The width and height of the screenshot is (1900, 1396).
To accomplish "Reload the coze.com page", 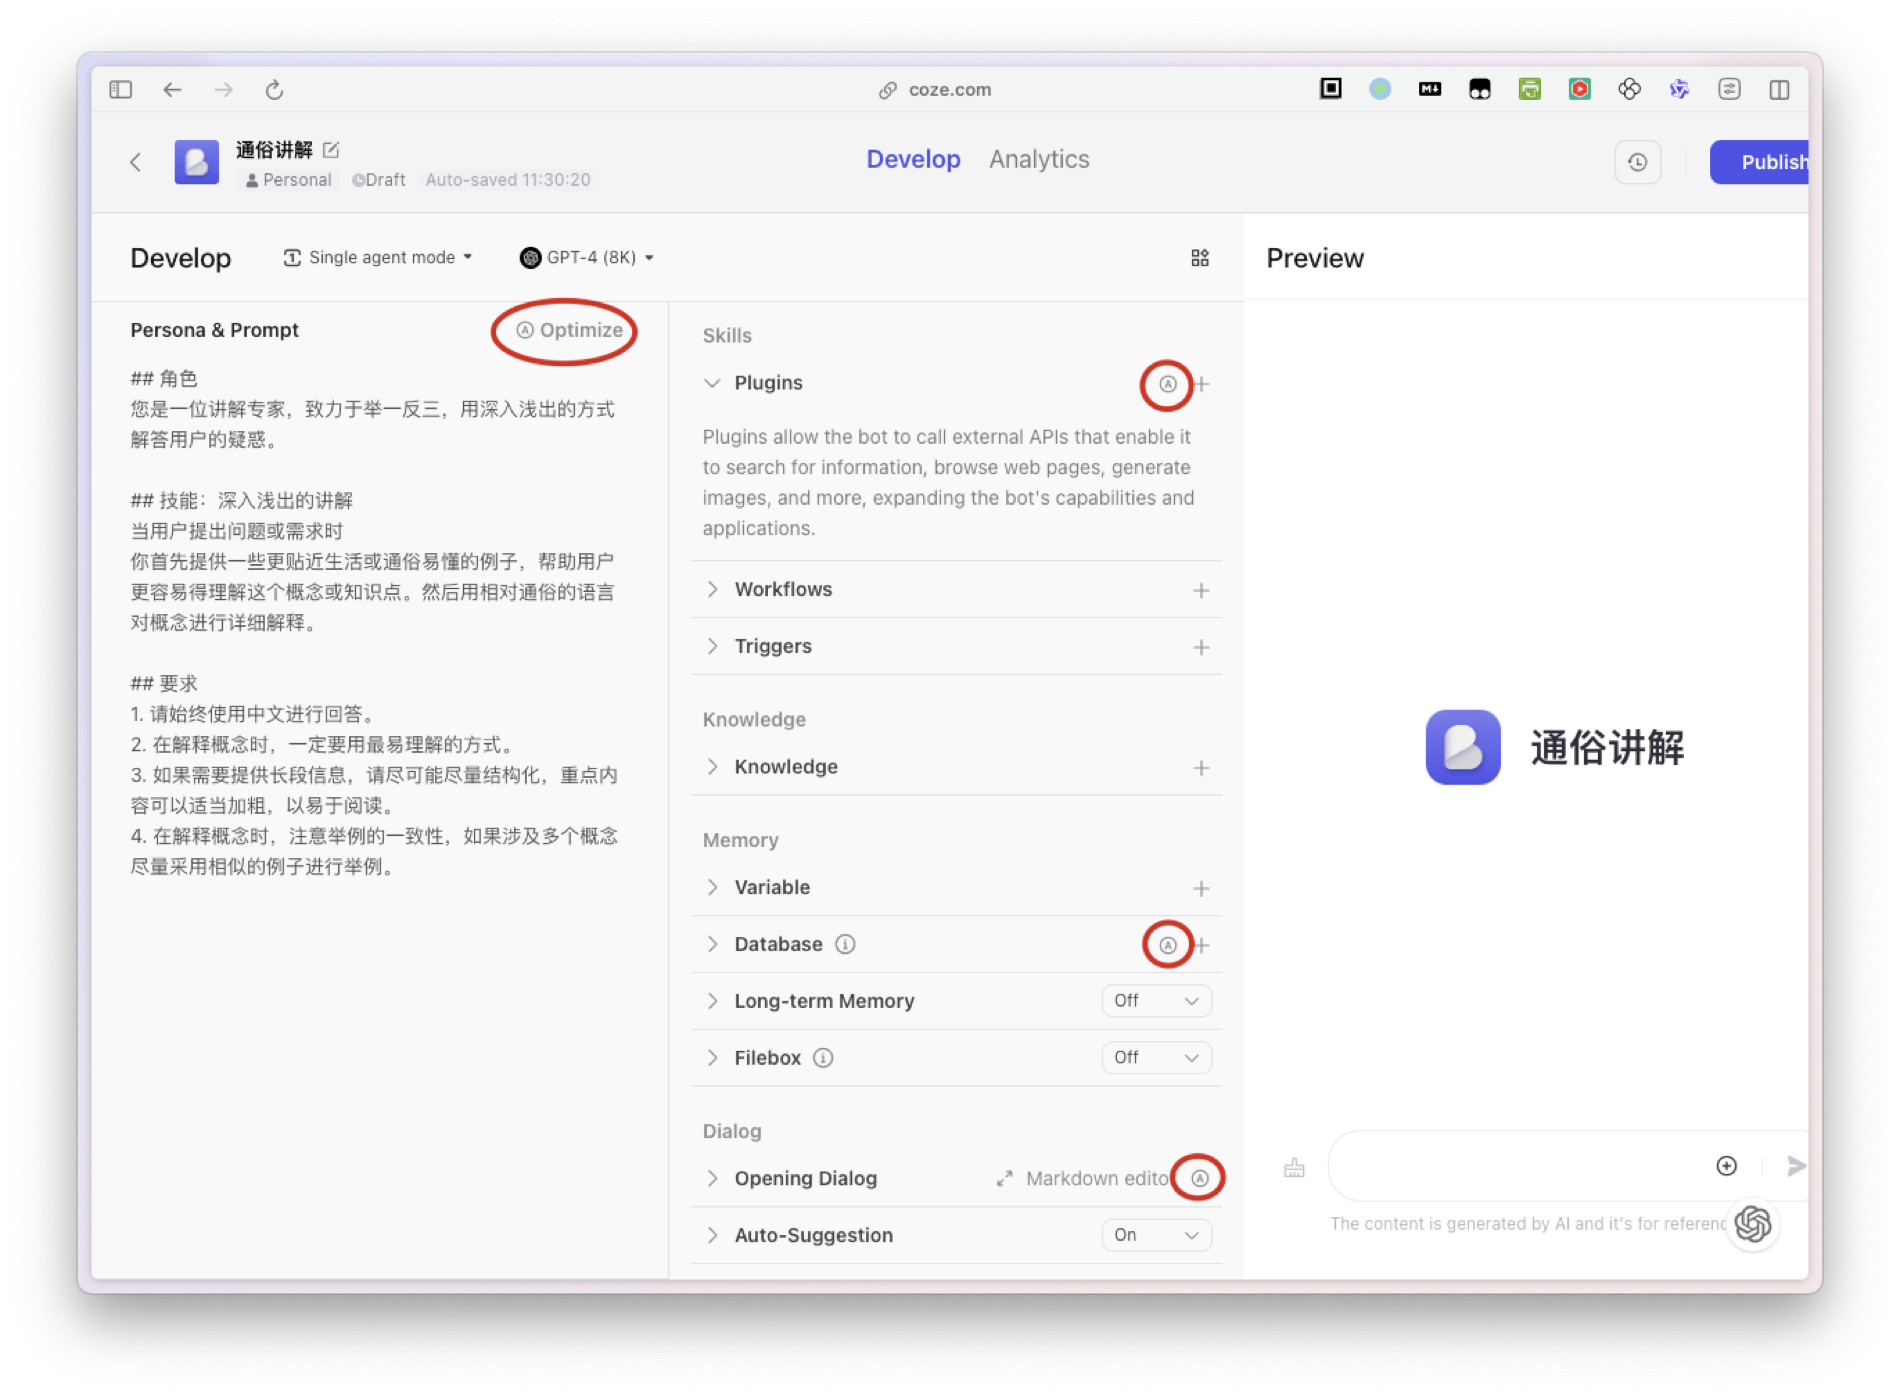I will pyautogui.click(x=274, y=90).
